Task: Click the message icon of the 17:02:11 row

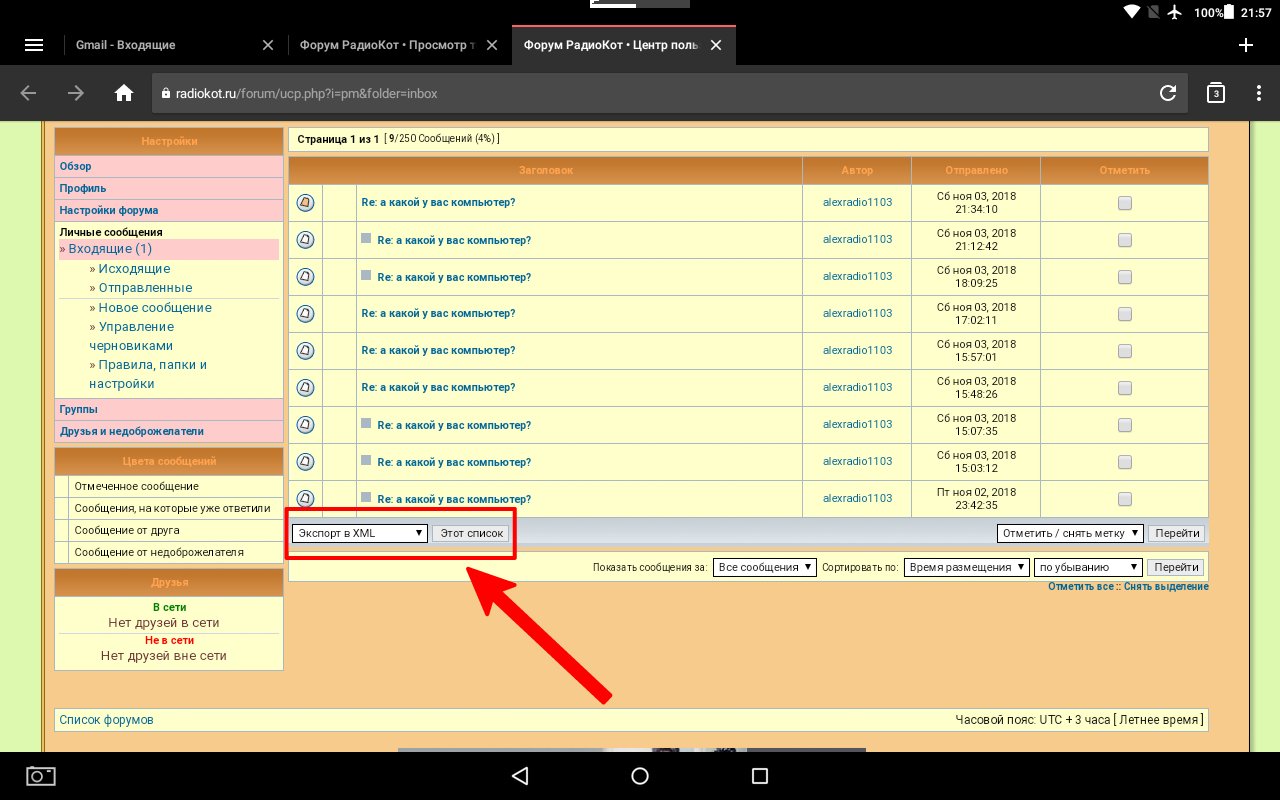Action: (x=306, y=314)
